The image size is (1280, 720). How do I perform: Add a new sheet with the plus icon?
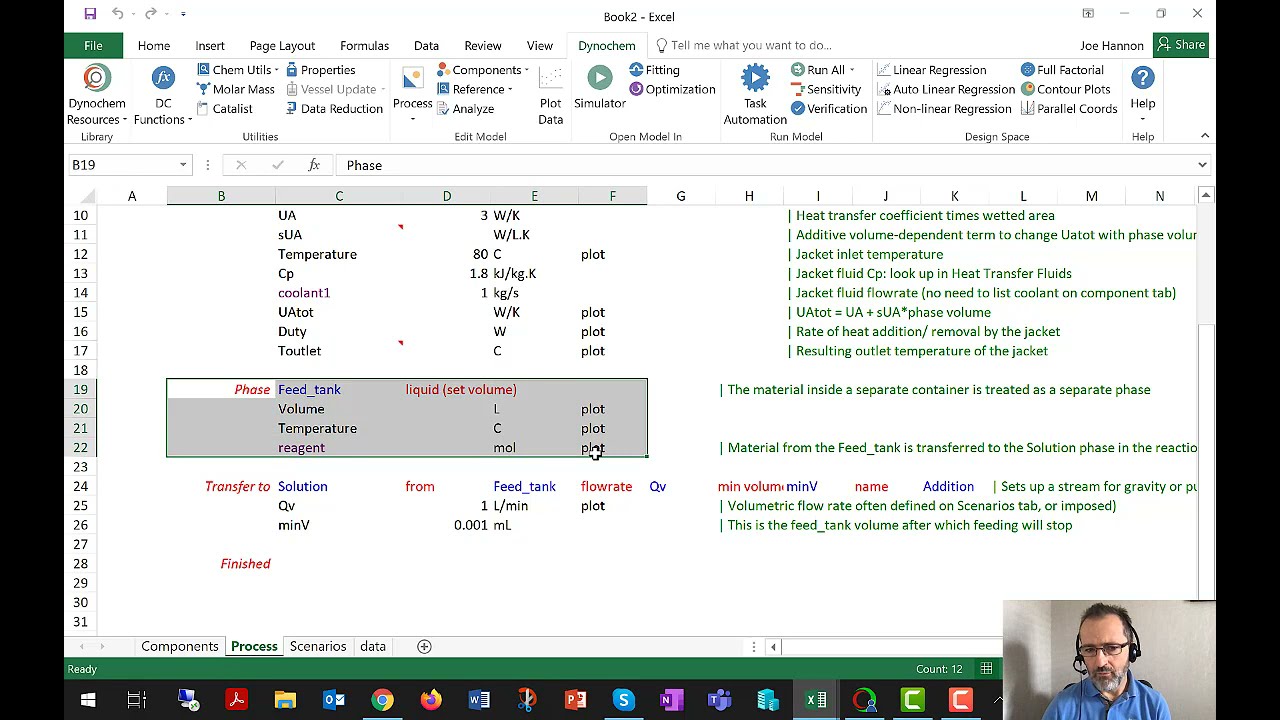tap(424, 647)
